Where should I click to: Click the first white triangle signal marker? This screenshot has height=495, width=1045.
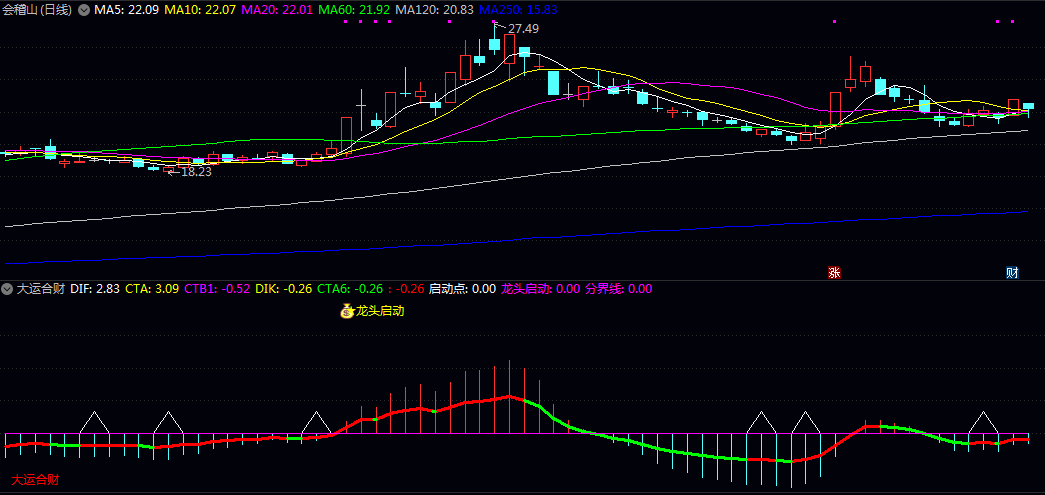point(94,423)
